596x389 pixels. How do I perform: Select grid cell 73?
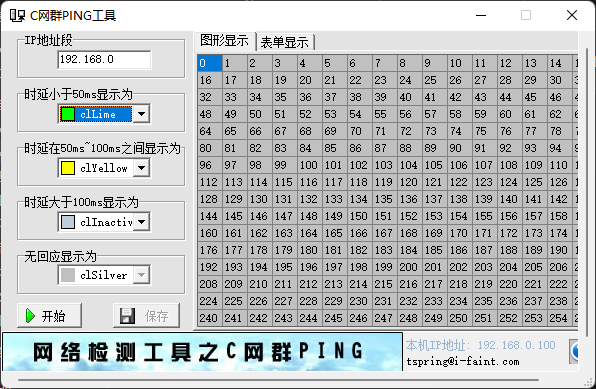pos(435,131)
